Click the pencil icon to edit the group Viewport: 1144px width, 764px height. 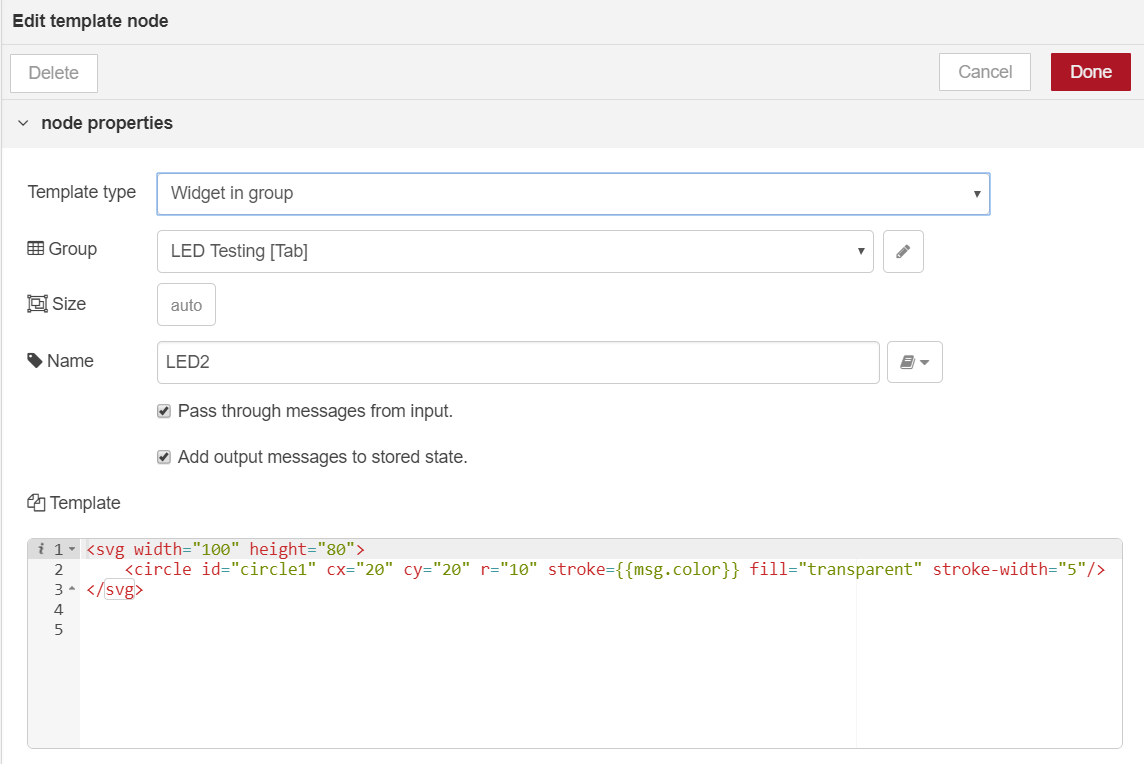click(x=903, y=252)
